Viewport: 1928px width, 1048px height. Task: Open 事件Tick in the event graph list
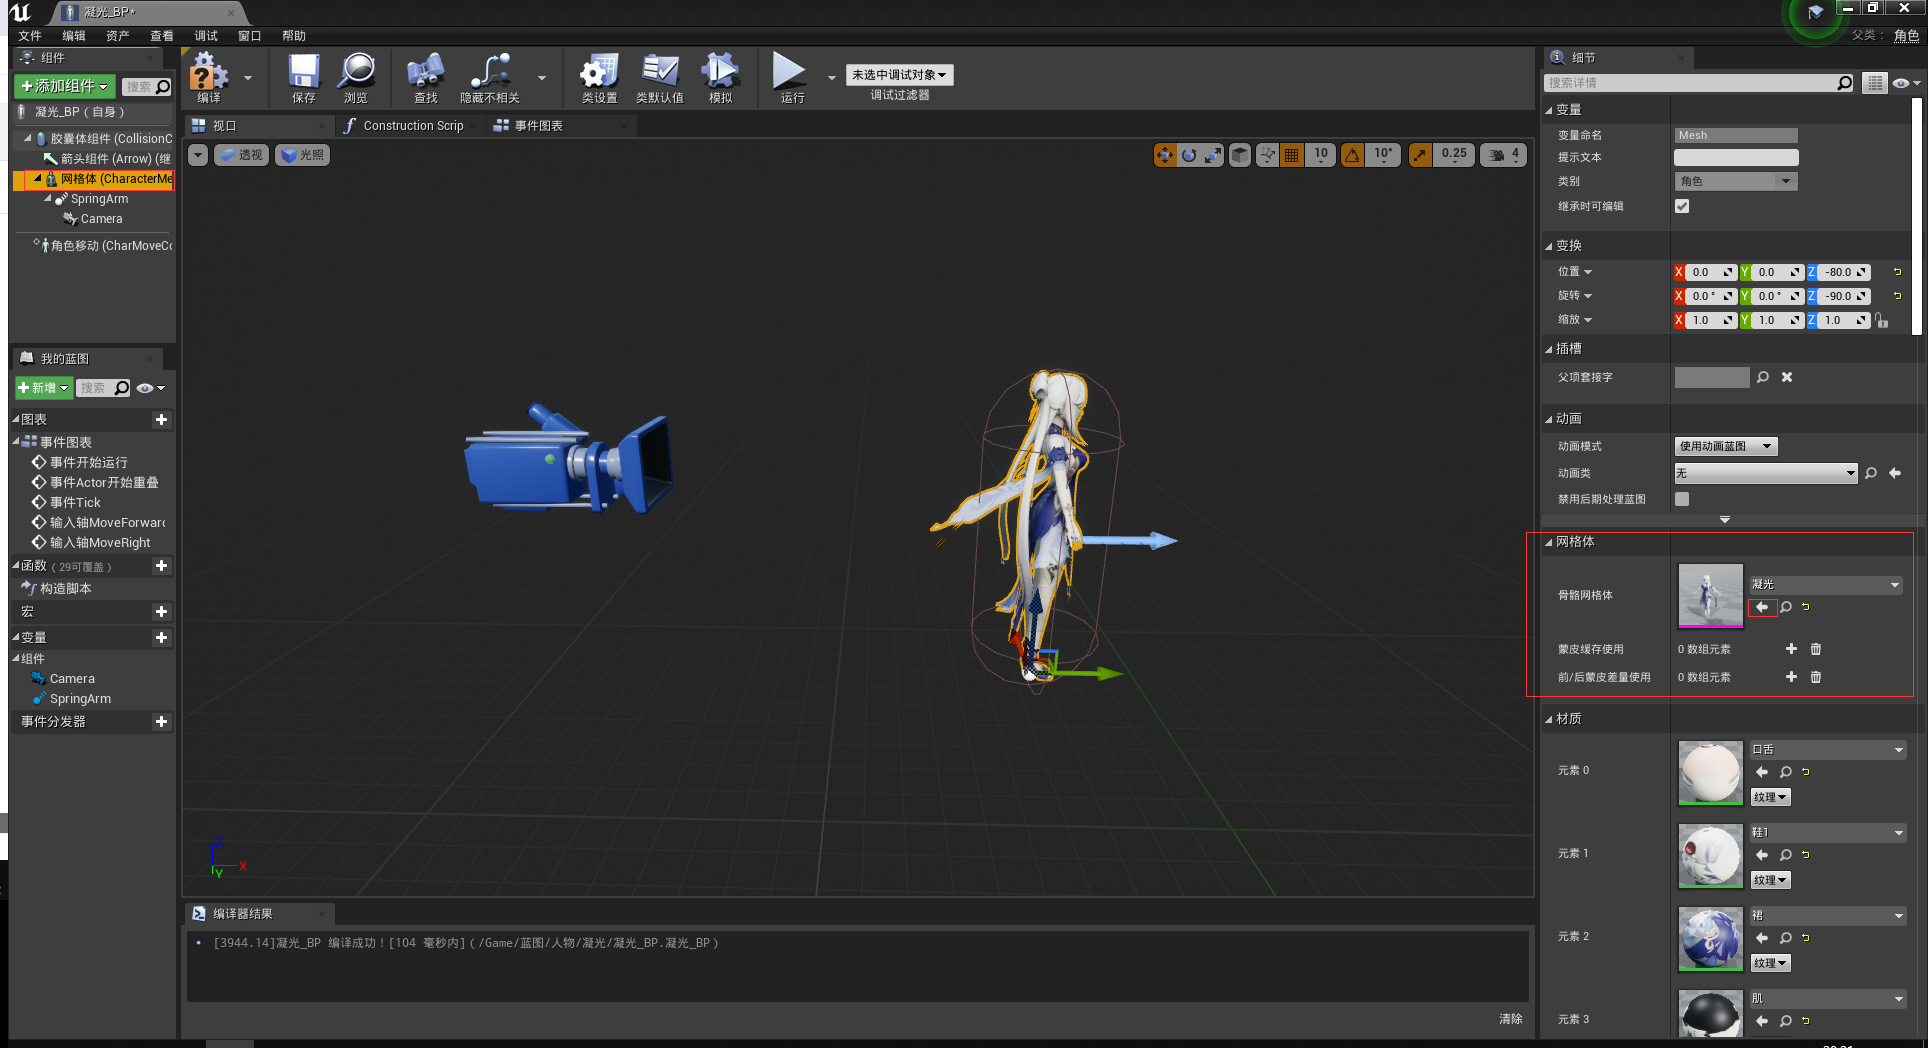(x=75, y=503)
